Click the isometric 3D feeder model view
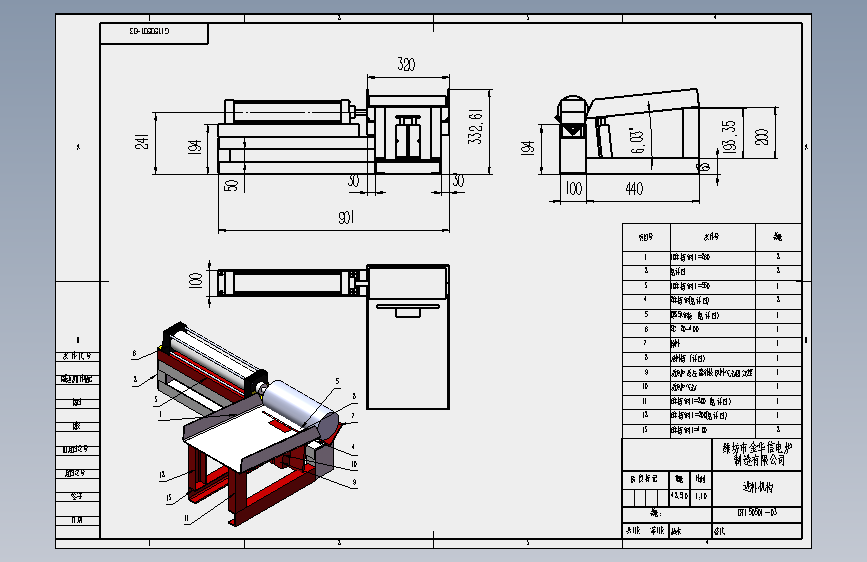 (x=249, y=423)
